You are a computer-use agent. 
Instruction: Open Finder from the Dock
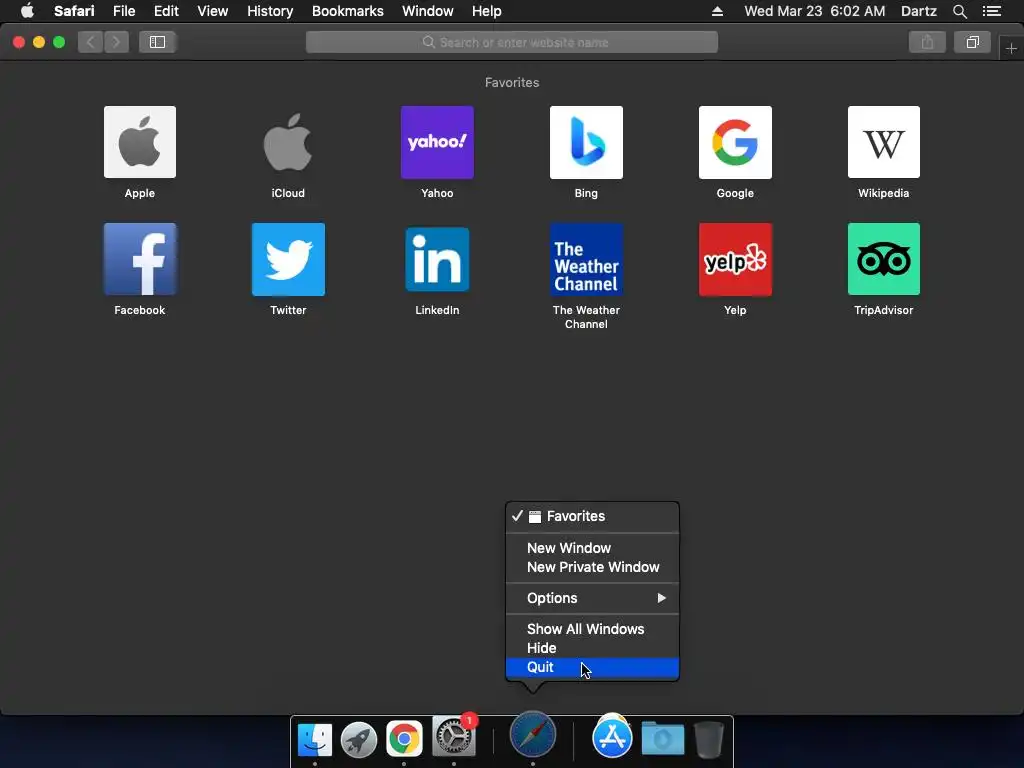315,739
